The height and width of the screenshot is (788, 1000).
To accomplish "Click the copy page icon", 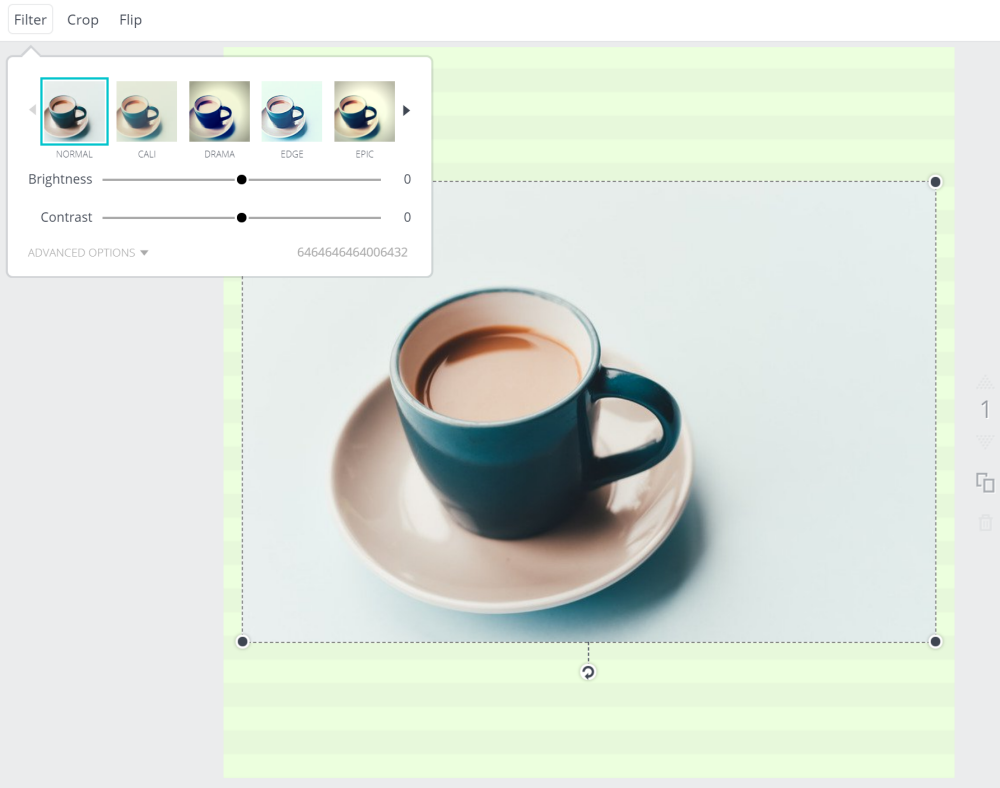I will tap(985, 483).
